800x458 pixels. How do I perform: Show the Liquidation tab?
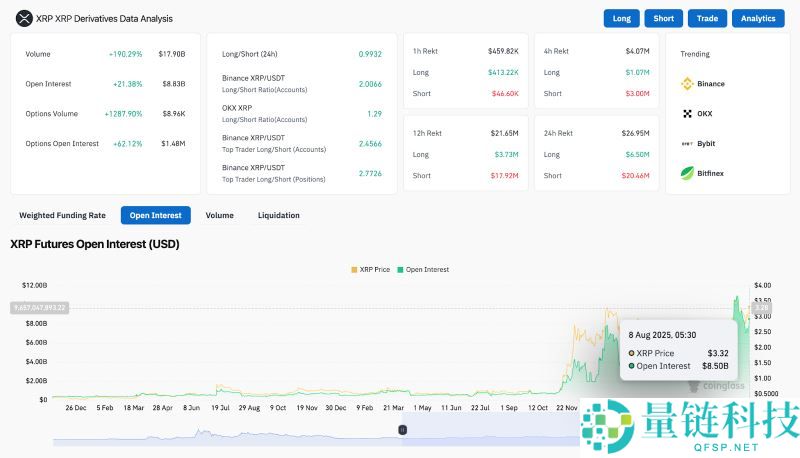point(278,215)
